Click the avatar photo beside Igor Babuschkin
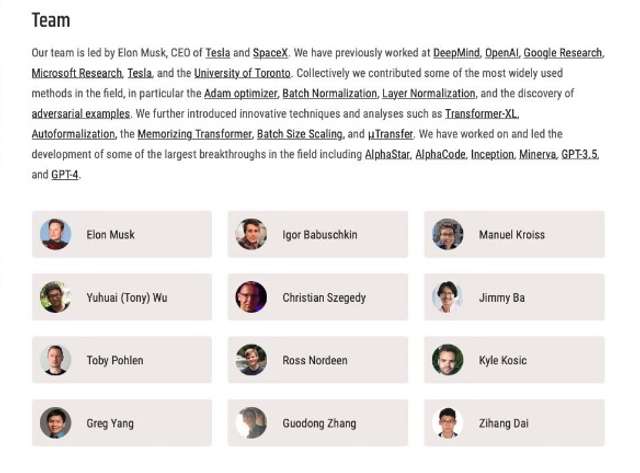The width and height of the screenshot is (640, 473). [251, 234]
